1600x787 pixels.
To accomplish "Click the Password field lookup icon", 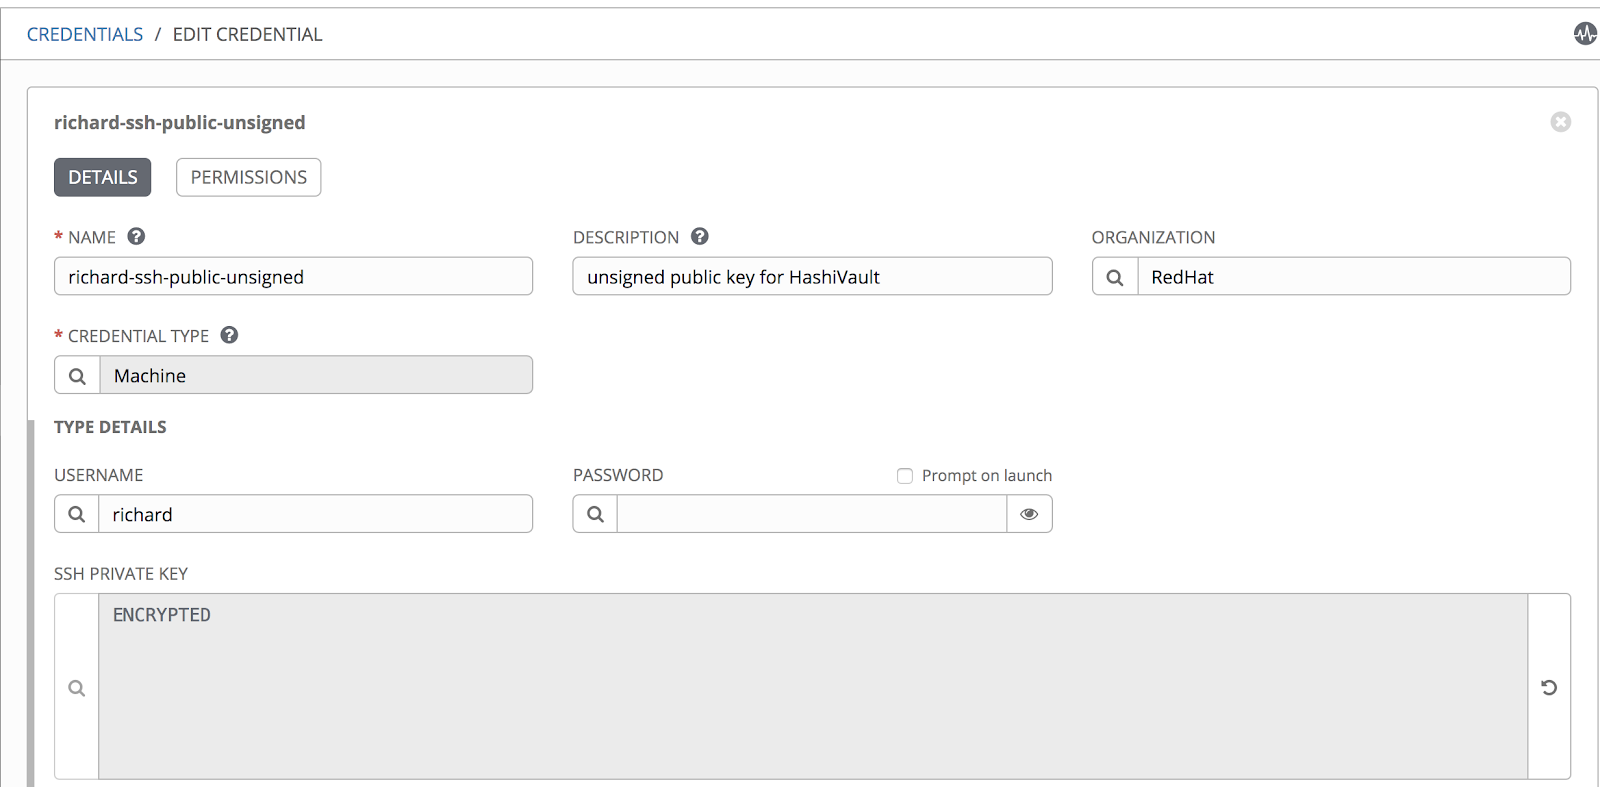I will coord(595,514).
